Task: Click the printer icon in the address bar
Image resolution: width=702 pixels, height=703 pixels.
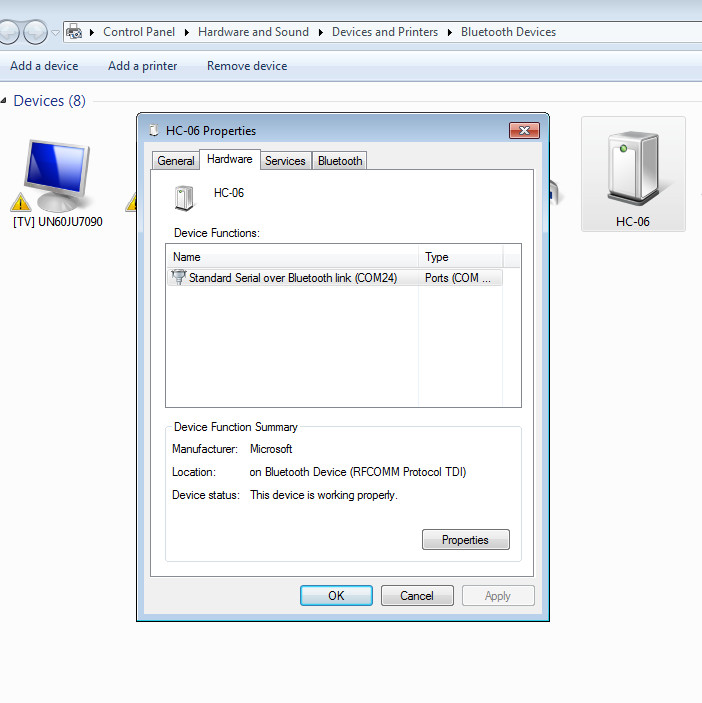Action: (x=74, y=32)
